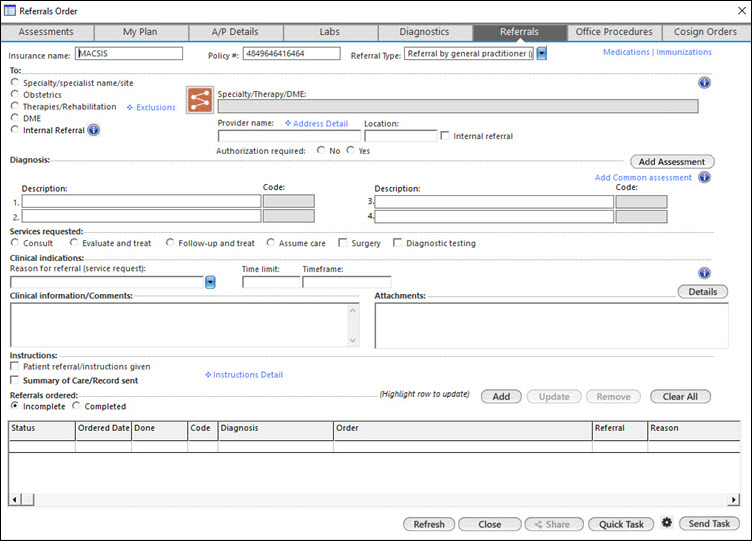Tick Summary of Care/Record sent checkbox
The height and width of the screenshot is (541, 752).
click(x=15, y=380)
